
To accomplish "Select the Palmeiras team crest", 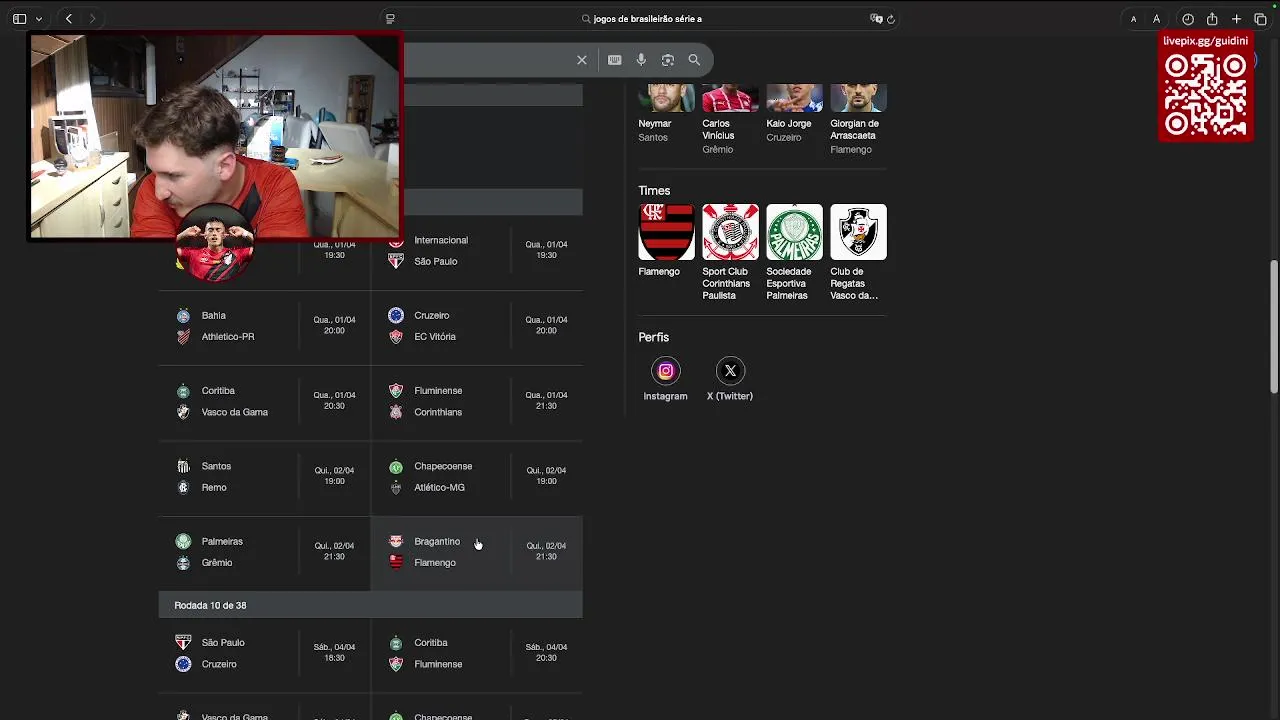I will click(x=794, y=232).
